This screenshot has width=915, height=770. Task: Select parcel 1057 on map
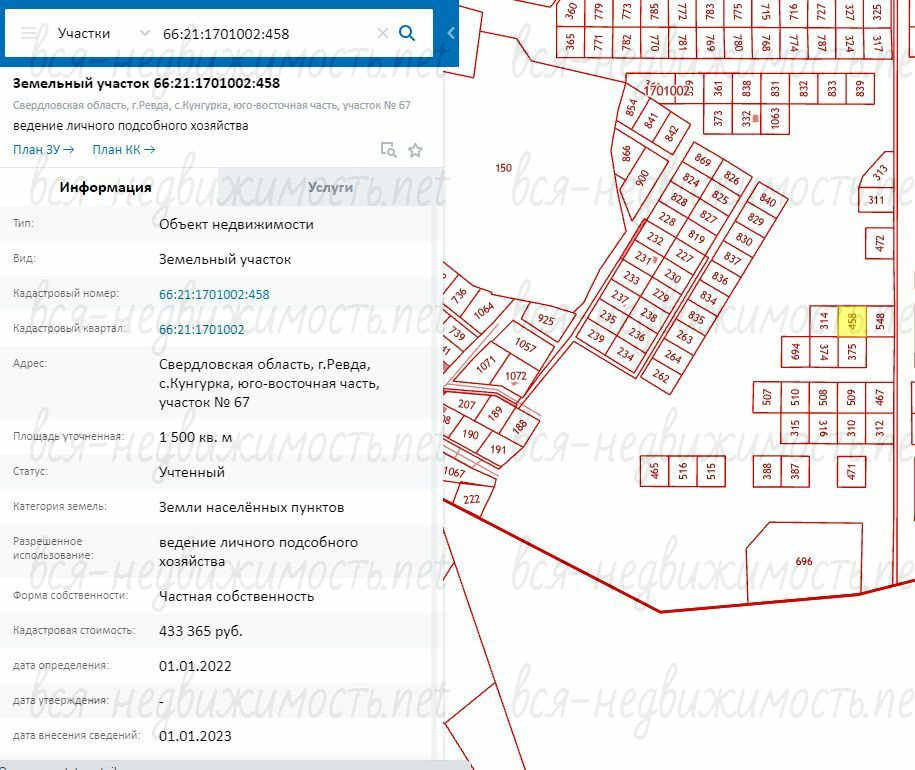tap(525, 345)
